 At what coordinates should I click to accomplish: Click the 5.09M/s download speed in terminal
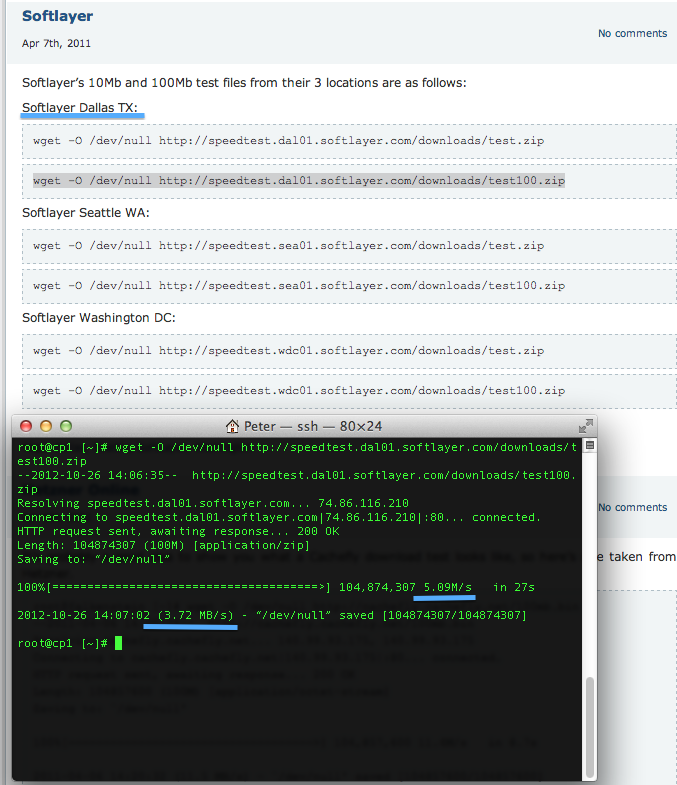(448, 587)
